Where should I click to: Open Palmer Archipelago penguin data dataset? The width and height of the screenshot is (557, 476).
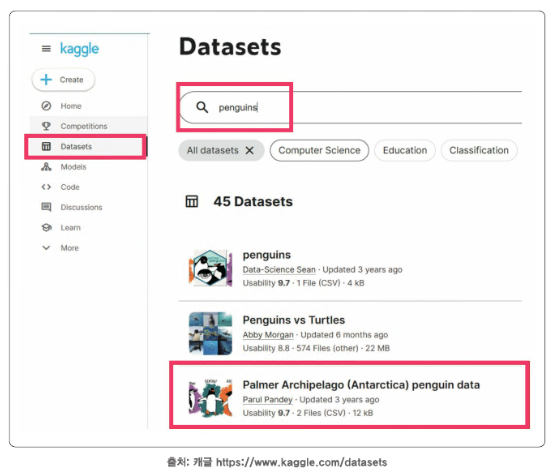click(361, 385)
